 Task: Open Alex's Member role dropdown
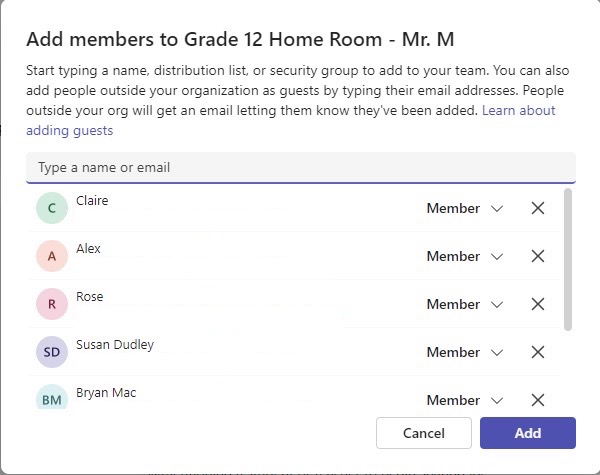click(x=465, y=256)
